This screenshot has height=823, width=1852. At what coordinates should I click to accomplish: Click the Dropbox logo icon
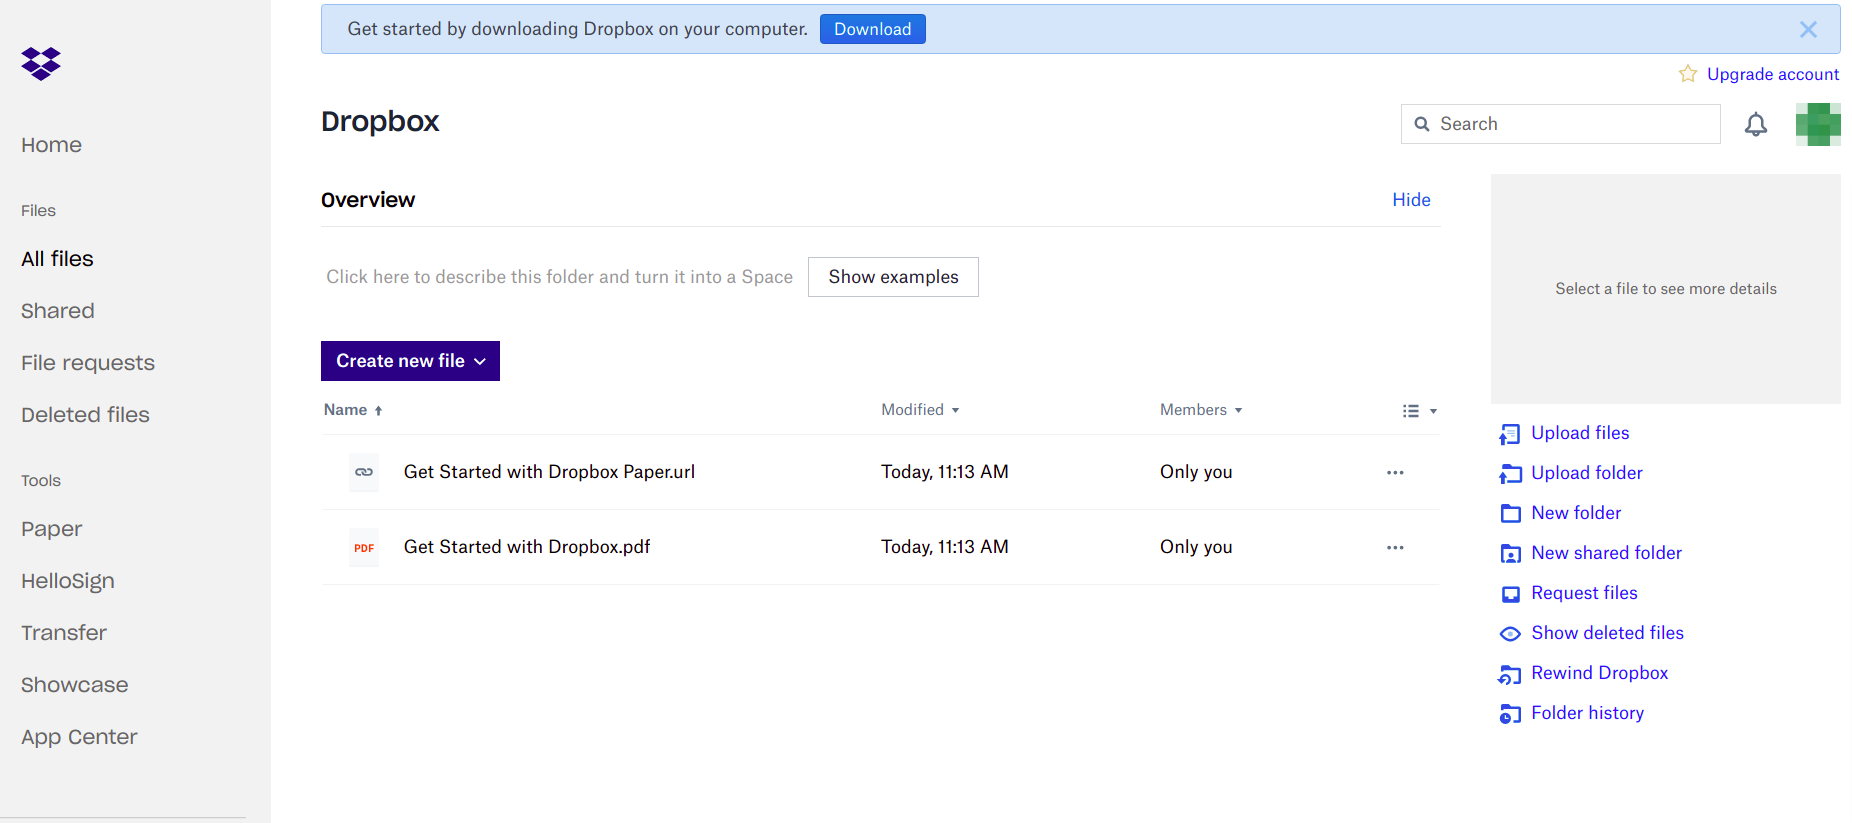click(x=41, y=64)
